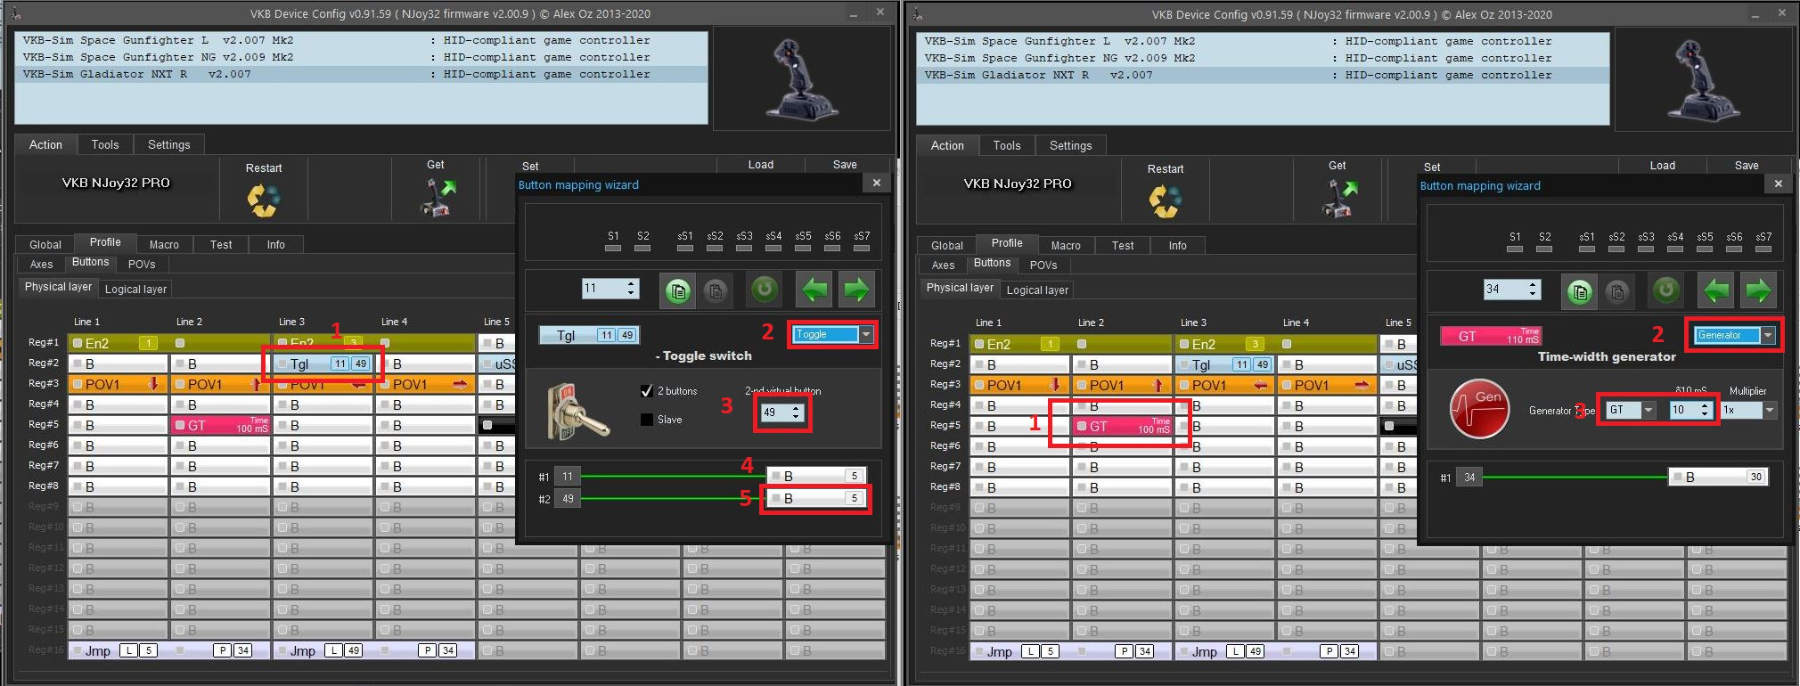
Task: Click the 'Tgl 11 49' cell in left window
Action: click(322, 364)
